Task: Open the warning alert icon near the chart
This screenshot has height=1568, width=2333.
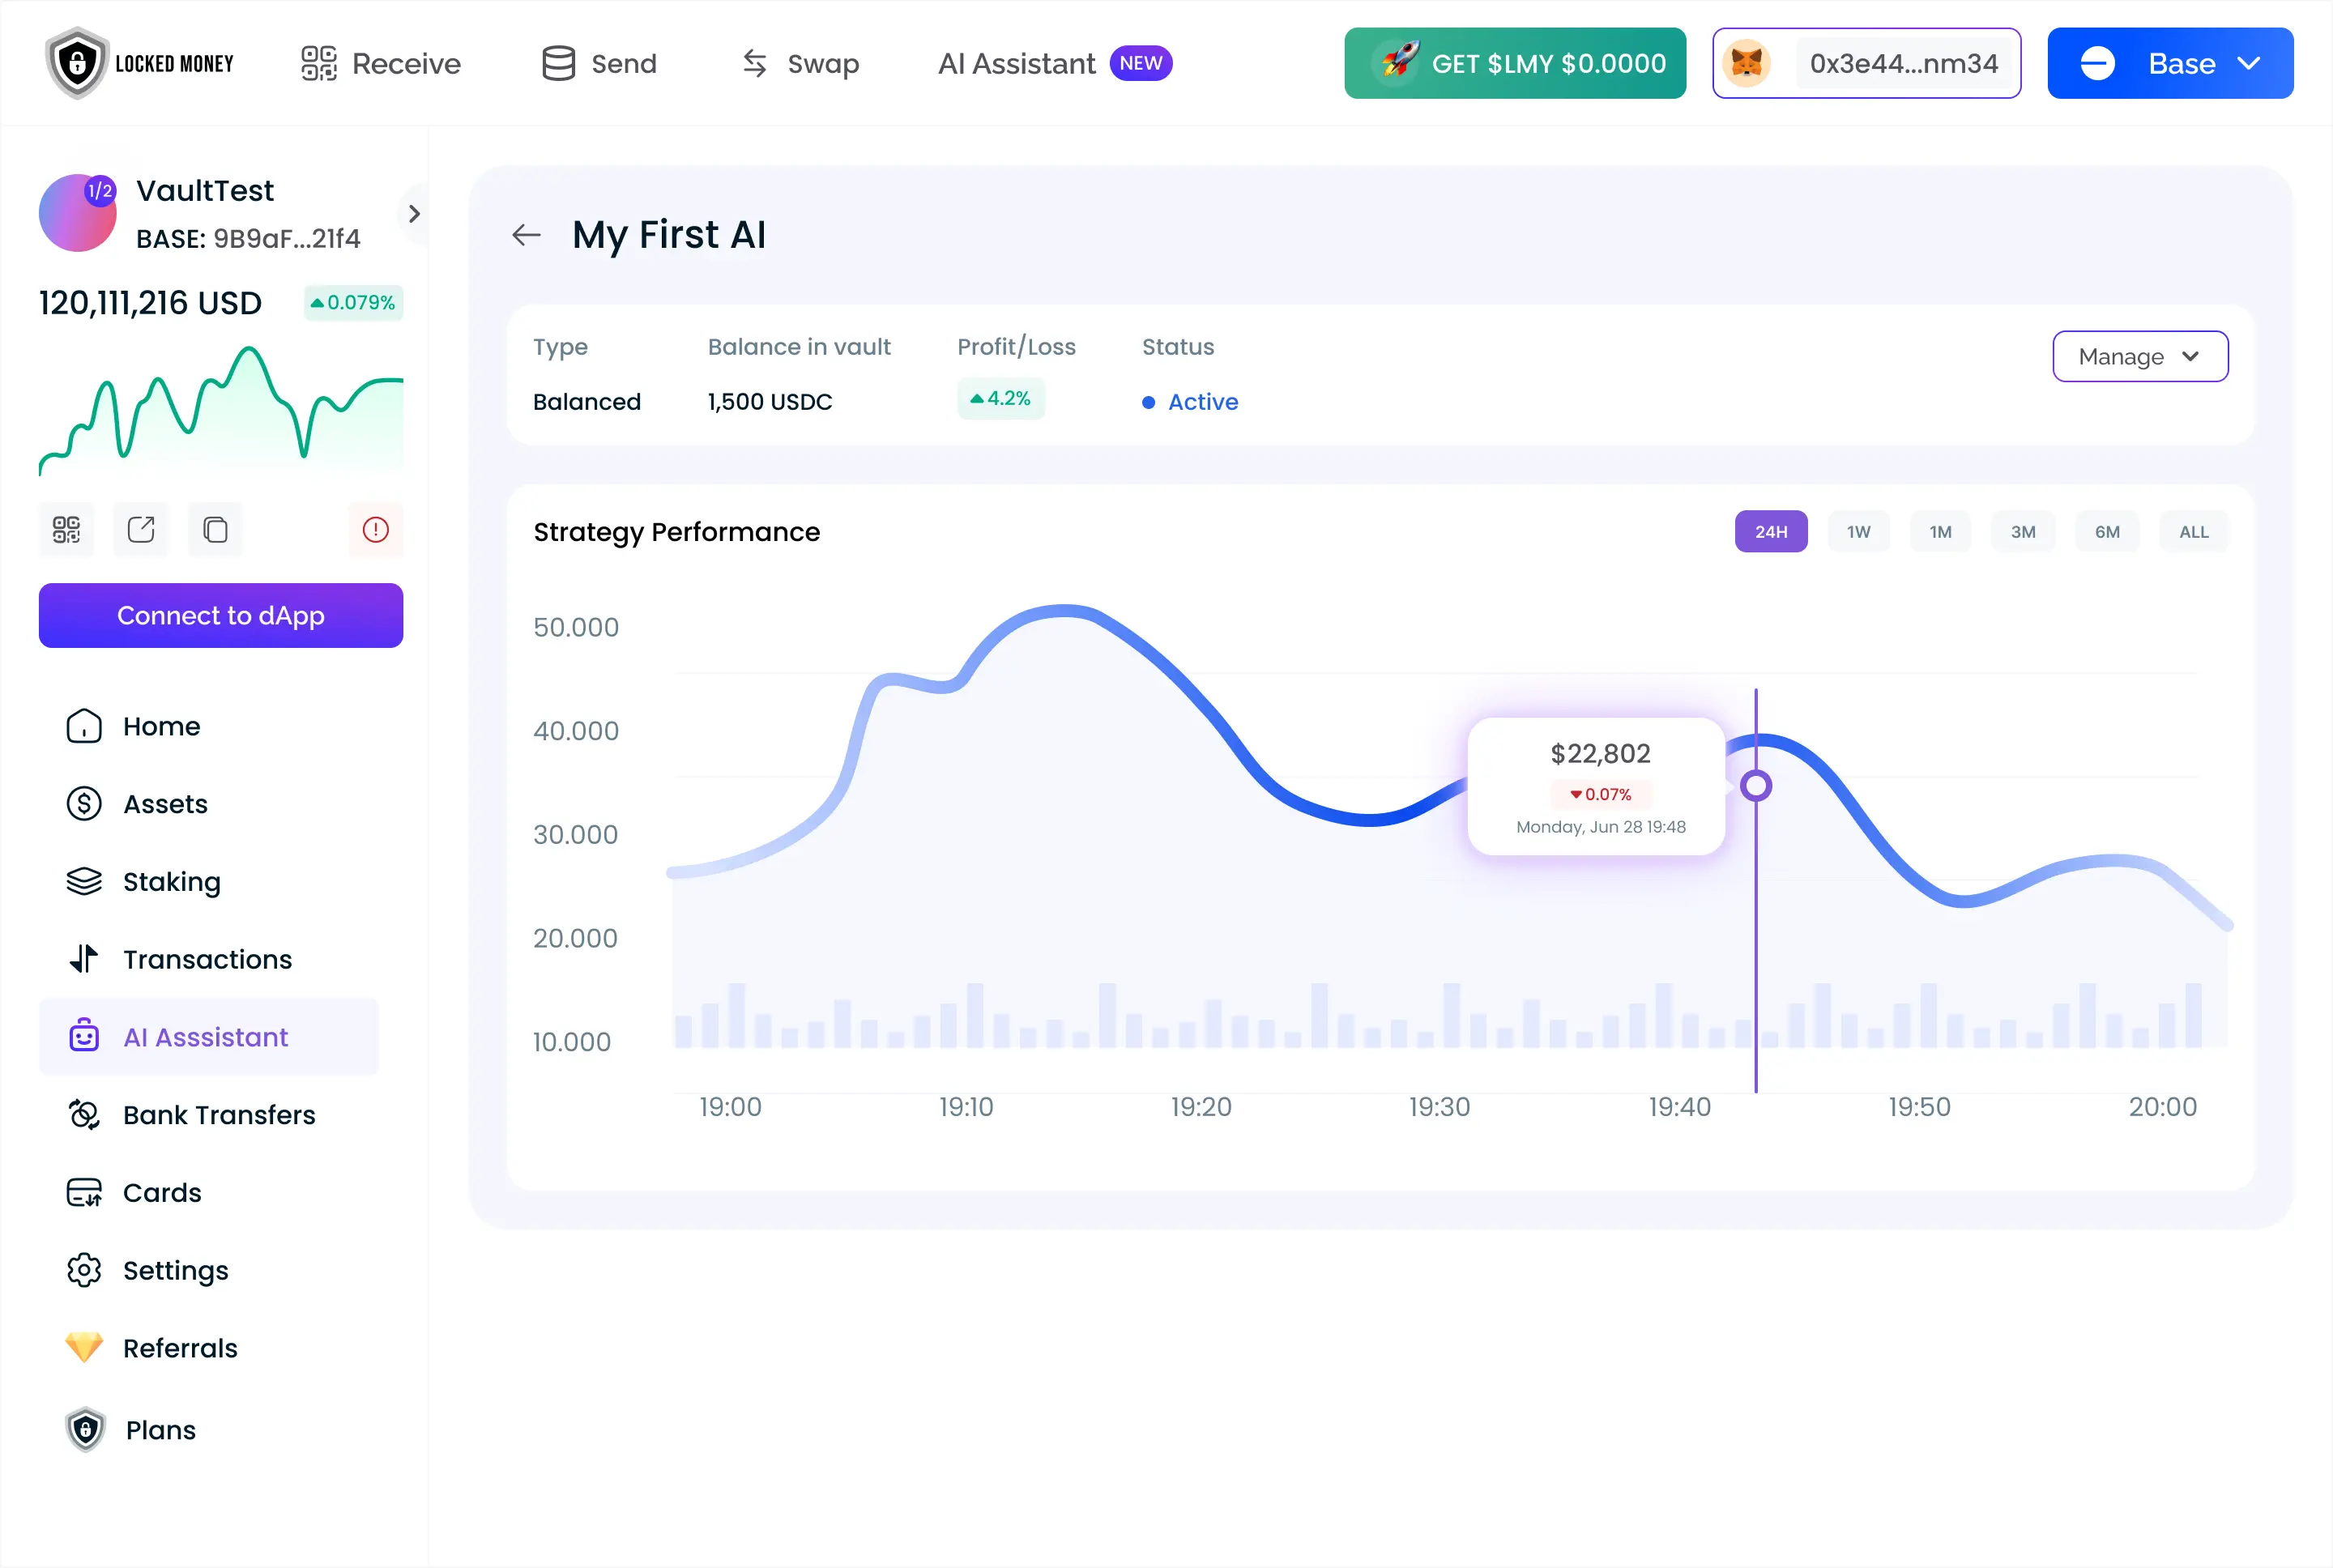Action: [375, 529]
